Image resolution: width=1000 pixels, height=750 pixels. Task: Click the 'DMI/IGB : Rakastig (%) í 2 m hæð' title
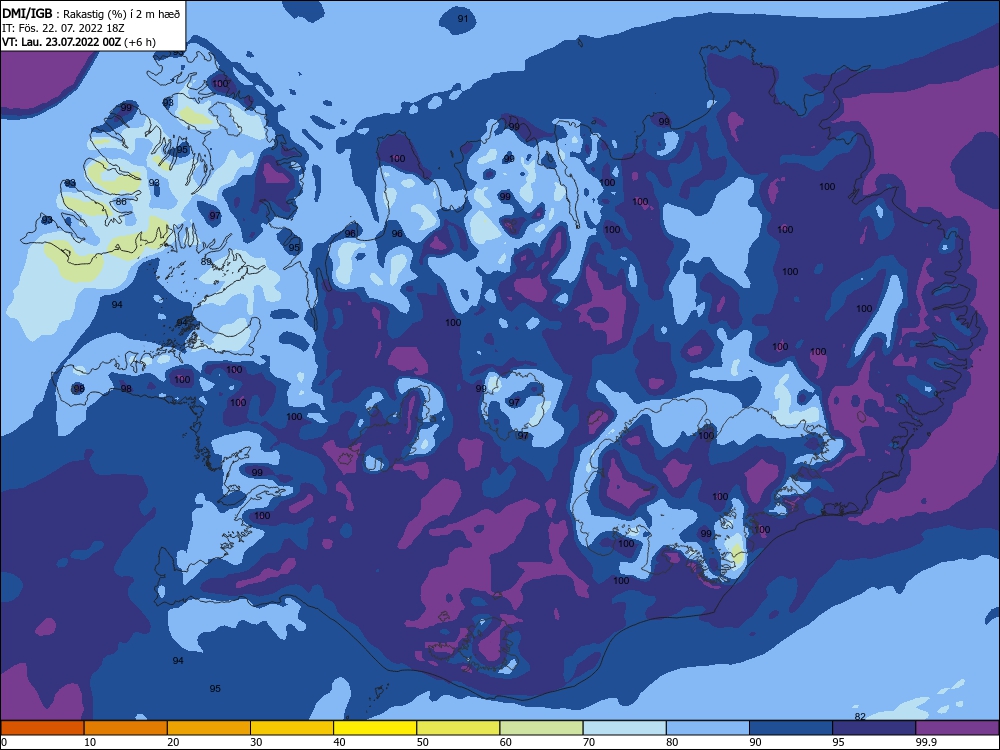tap(91, 13)
